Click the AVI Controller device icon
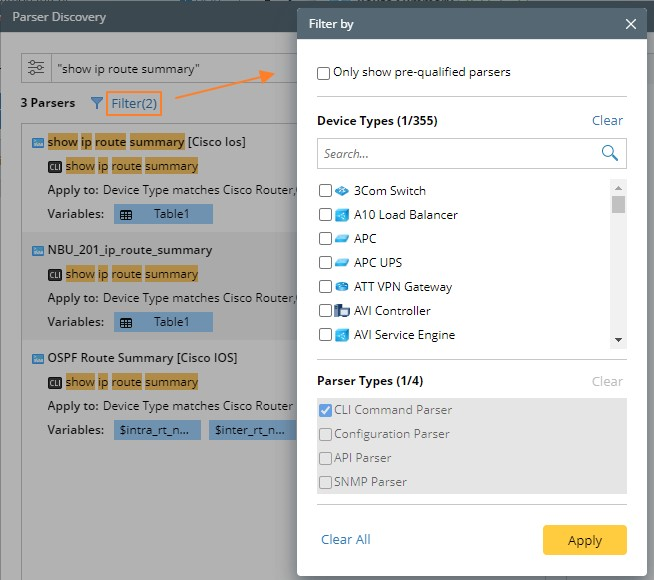654x580 pixels. click(342, 311)
